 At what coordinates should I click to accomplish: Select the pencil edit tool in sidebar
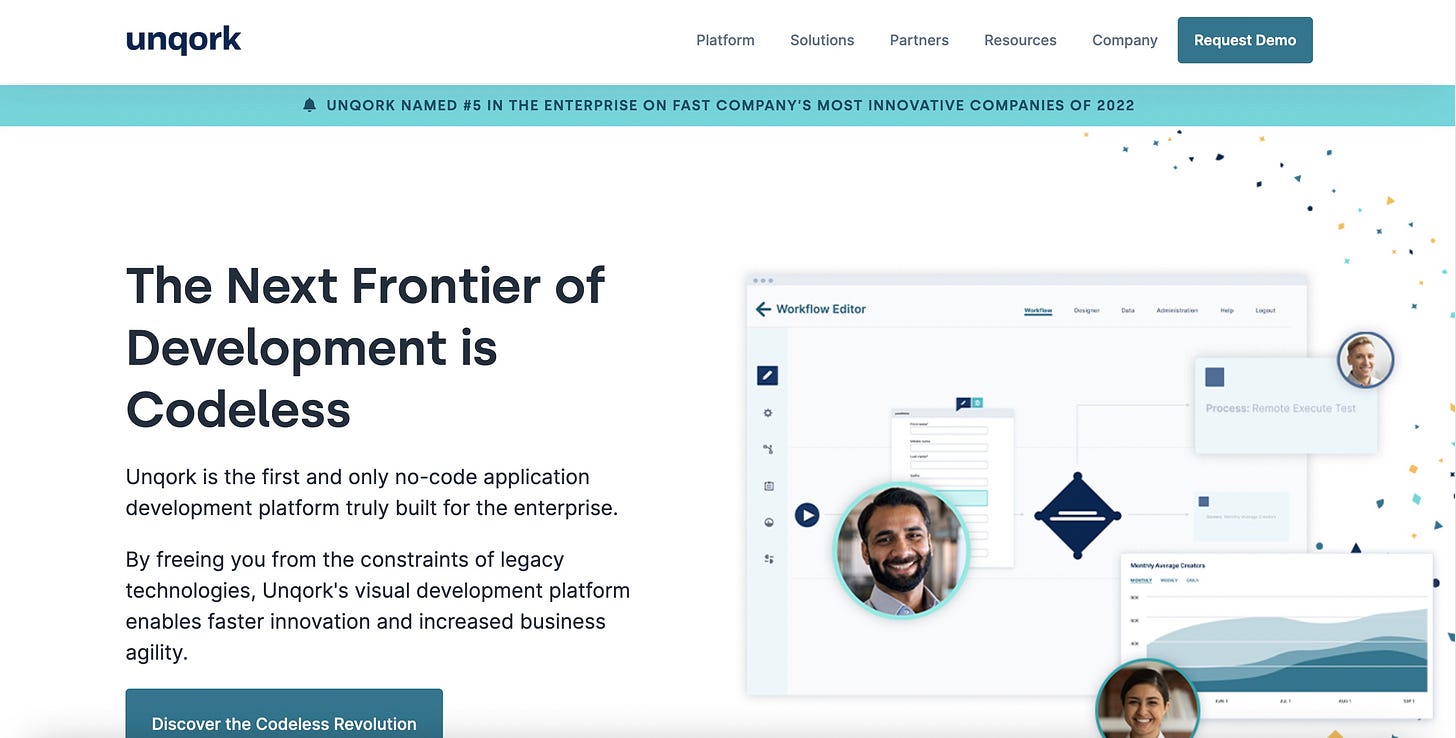tap(767, 375)
